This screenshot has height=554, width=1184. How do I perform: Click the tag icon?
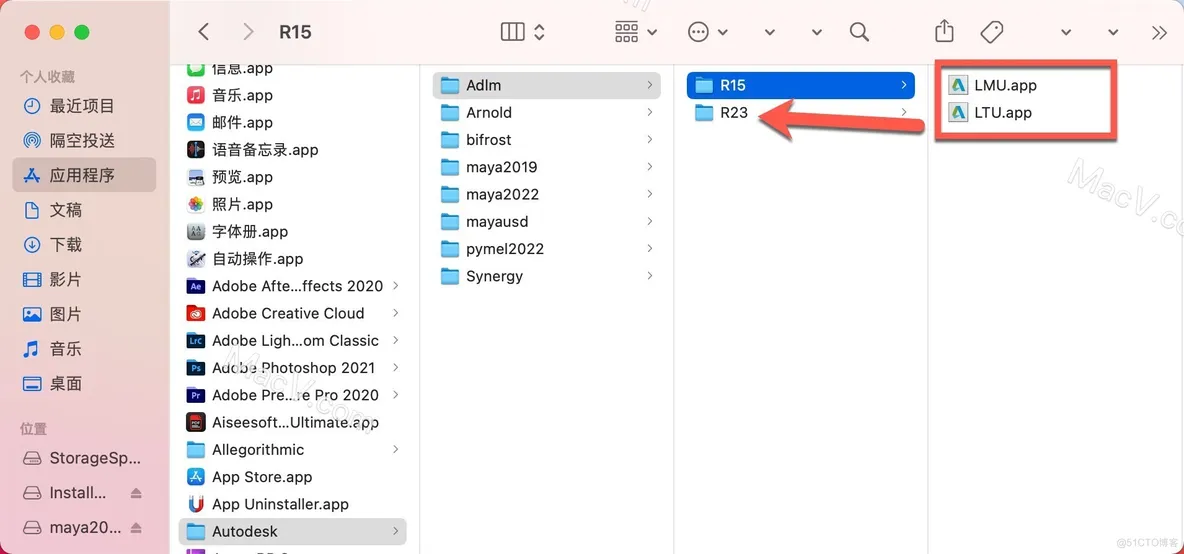pos(991,32)
